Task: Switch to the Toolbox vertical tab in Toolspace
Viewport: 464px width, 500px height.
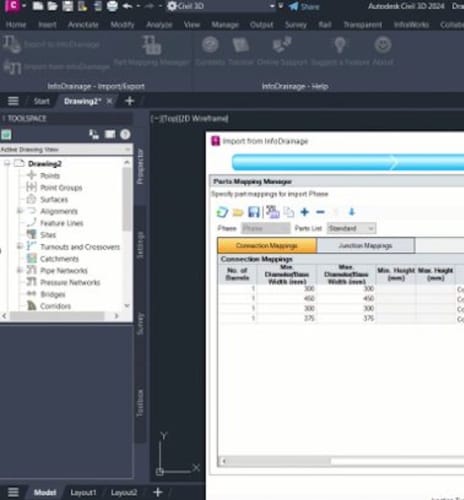Action: click(x=140, y=403)
